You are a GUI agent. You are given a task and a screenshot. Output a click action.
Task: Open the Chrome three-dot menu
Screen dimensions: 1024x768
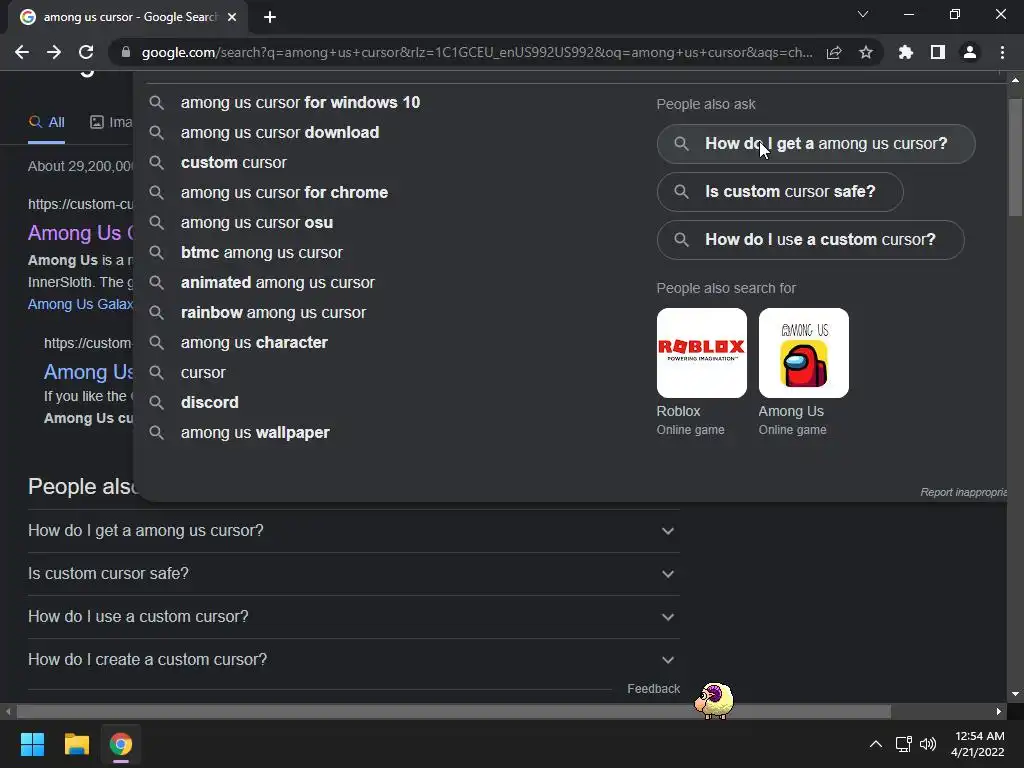pyautogui.click(x=1002, y=52)
